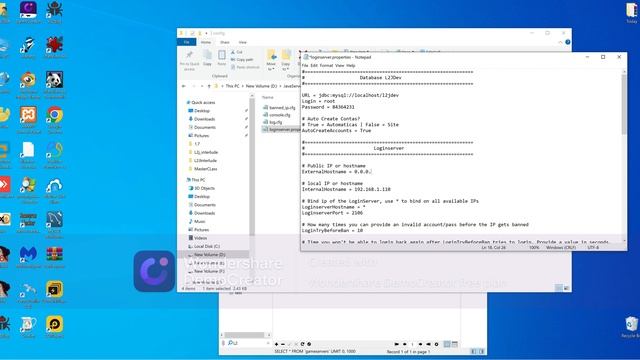Open the Explorer help question mark icon
This screenshot has width=640, height=360.
(x=568, y=42)
